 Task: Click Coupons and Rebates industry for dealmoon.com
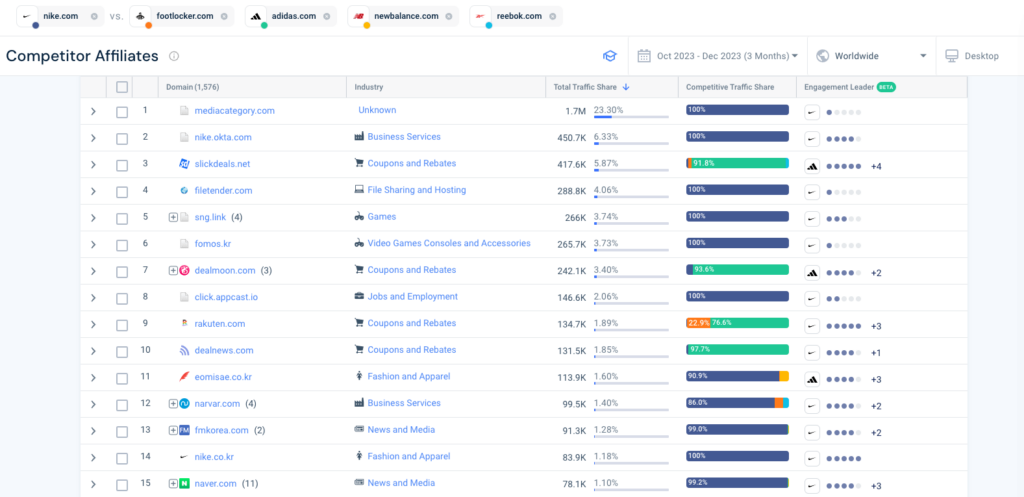coord(411,270)
